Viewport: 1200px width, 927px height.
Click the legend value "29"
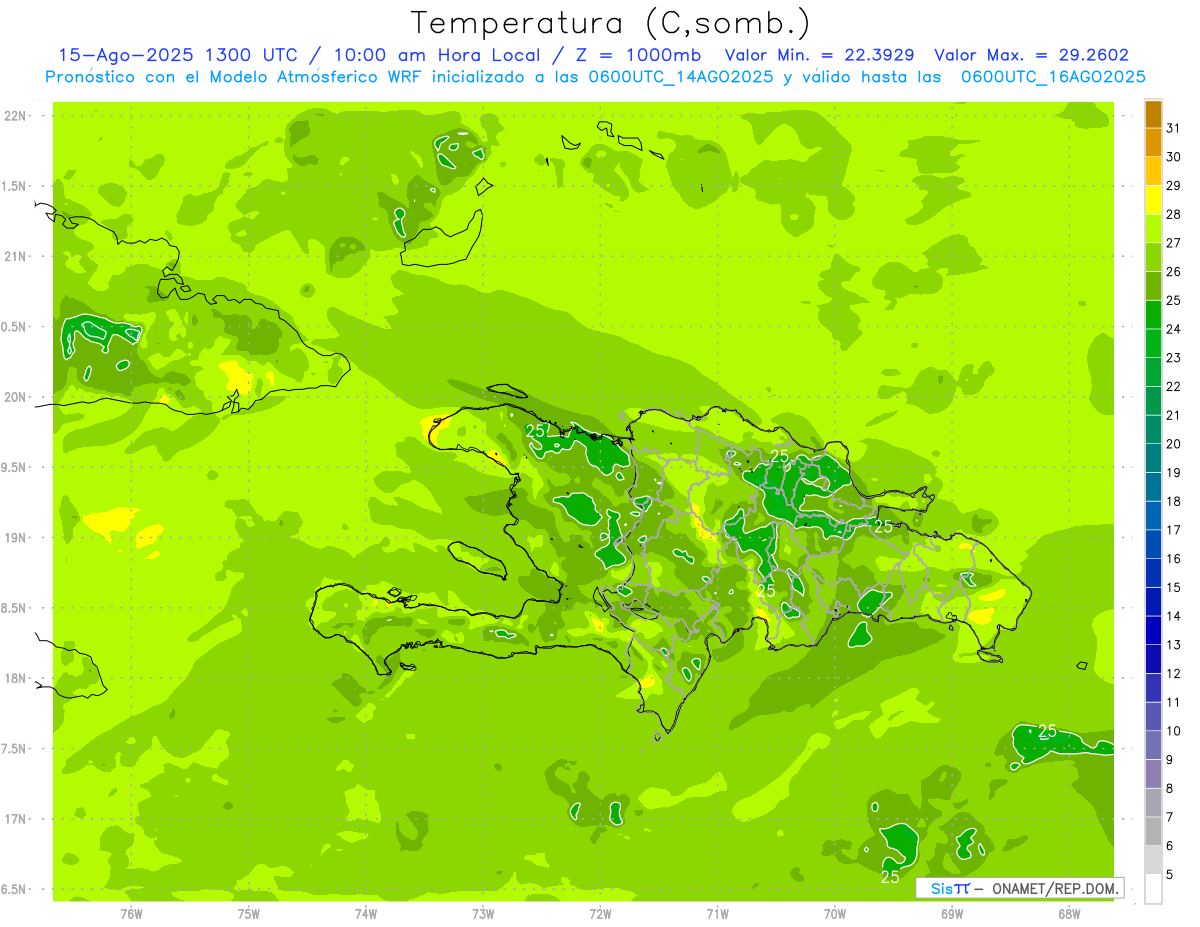[x=1174, y=185]
